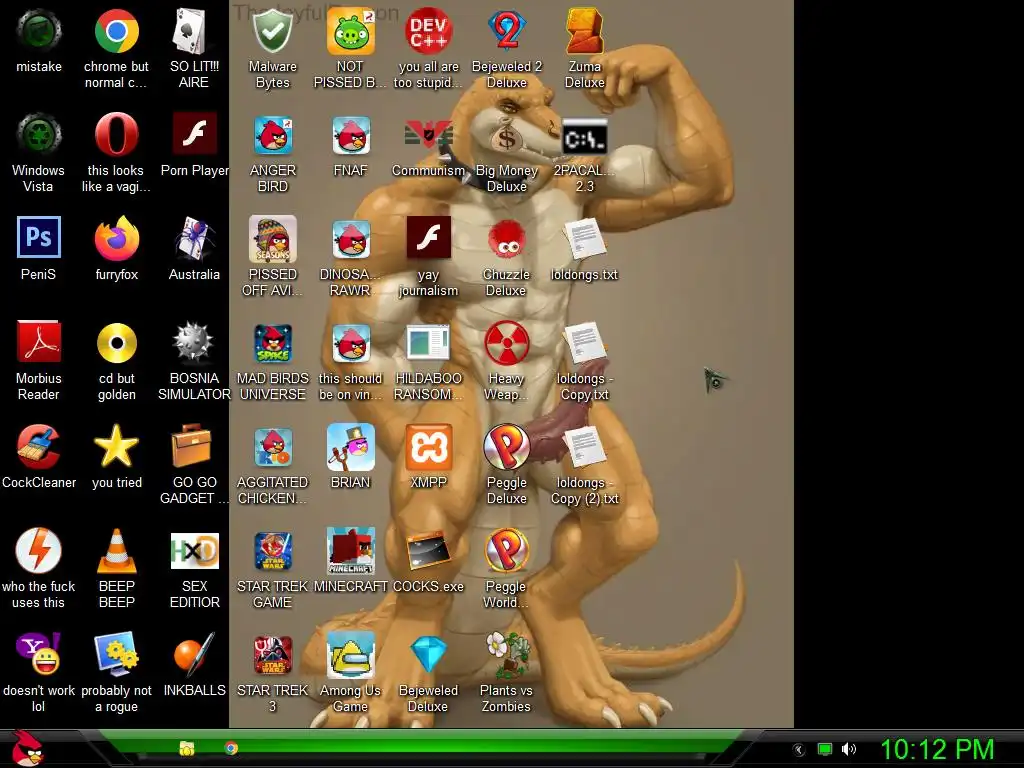Open 'NOT PISSED B...' green pig shortcut
The width and height of the screenshot is (1024, 768).
click(351, 31)
